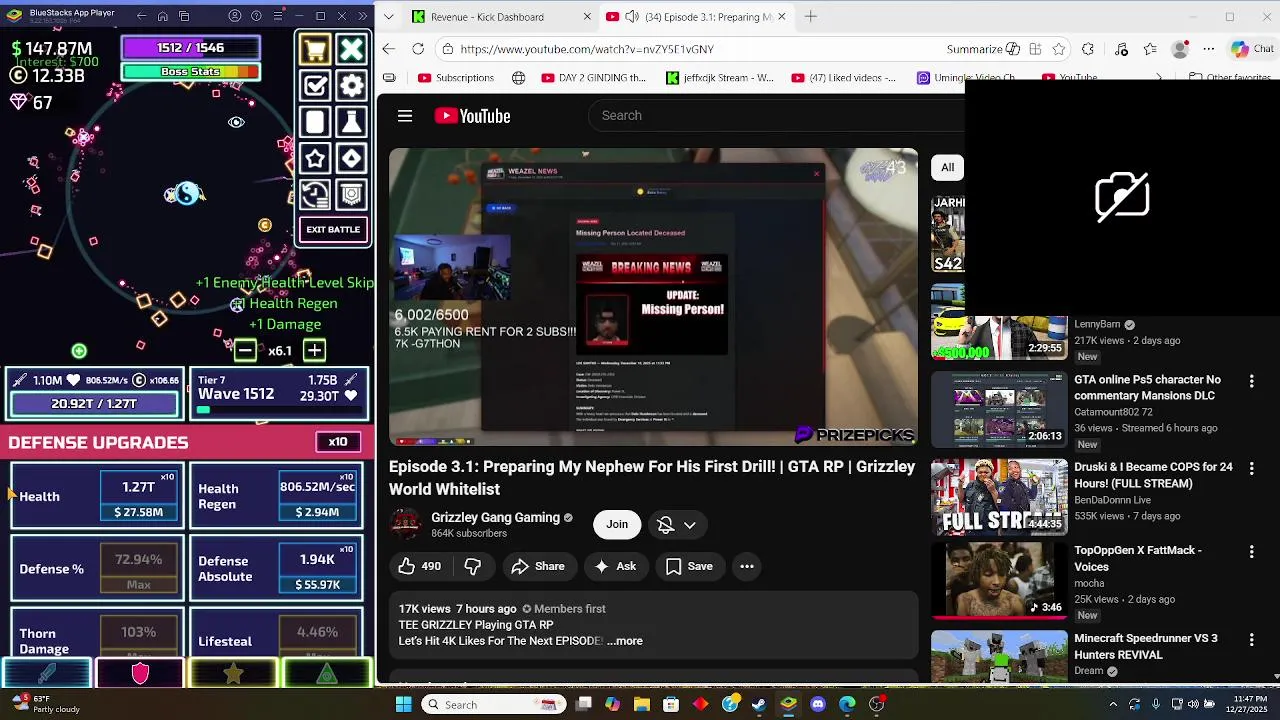The height and width of the screenshot is (720, 1280).
Task: Click Ask button under video
Action: [x=615, y=566]
